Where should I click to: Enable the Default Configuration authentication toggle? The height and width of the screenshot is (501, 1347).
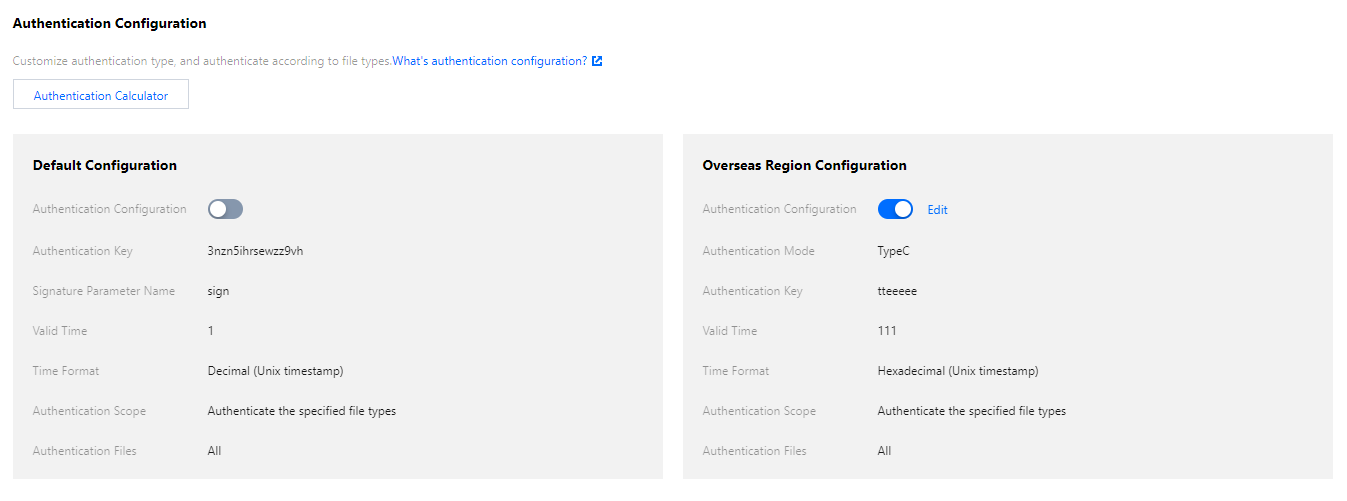225,209
